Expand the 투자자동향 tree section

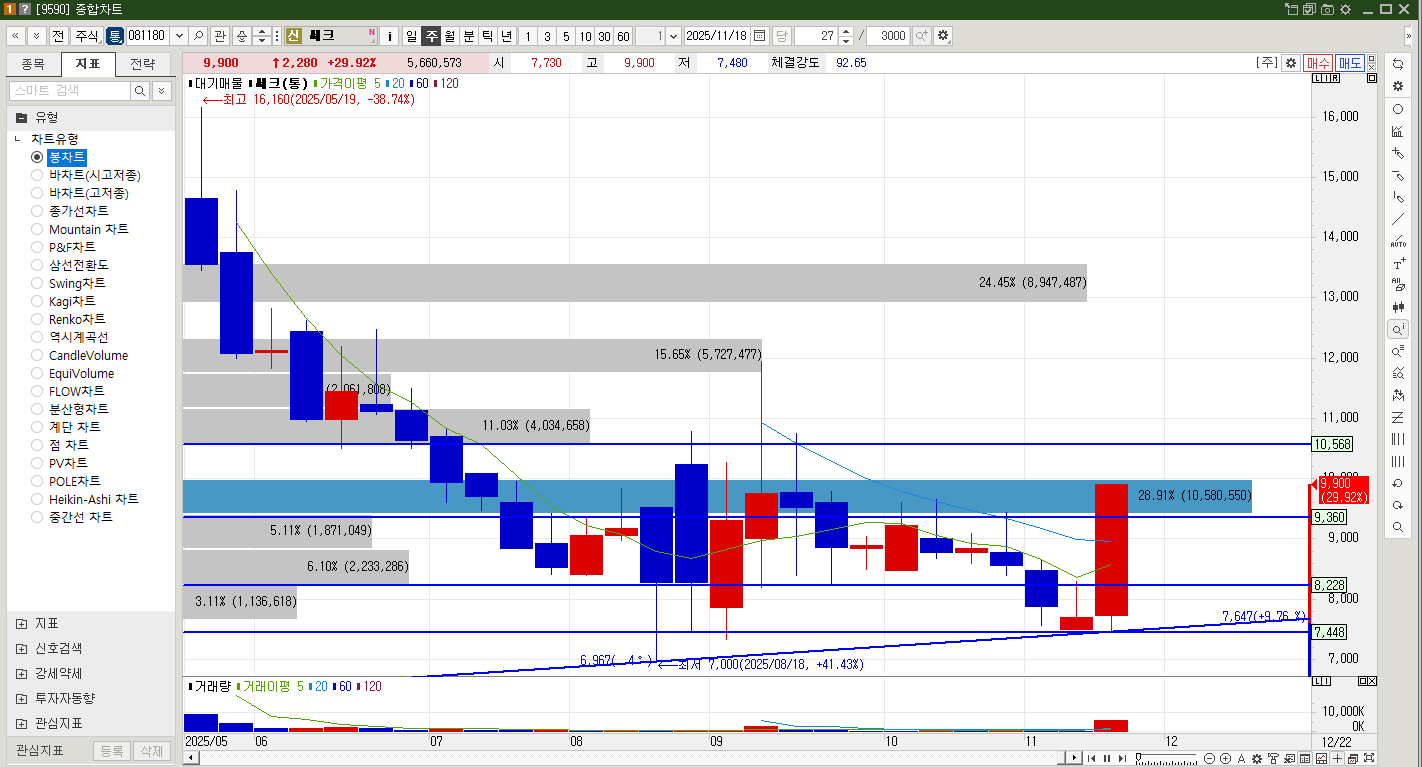[22, 698]
